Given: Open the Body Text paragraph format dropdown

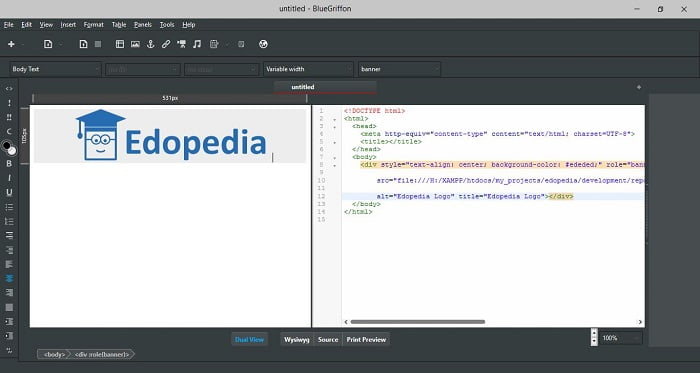Looking at the screenshot, I should [55, 69].
